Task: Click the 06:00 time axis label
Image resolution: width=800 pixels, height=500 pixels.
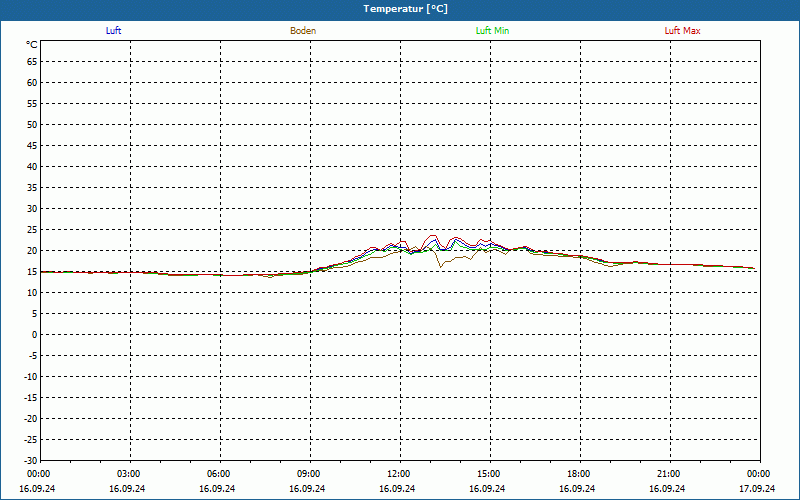Action: (x=218, y=474)
